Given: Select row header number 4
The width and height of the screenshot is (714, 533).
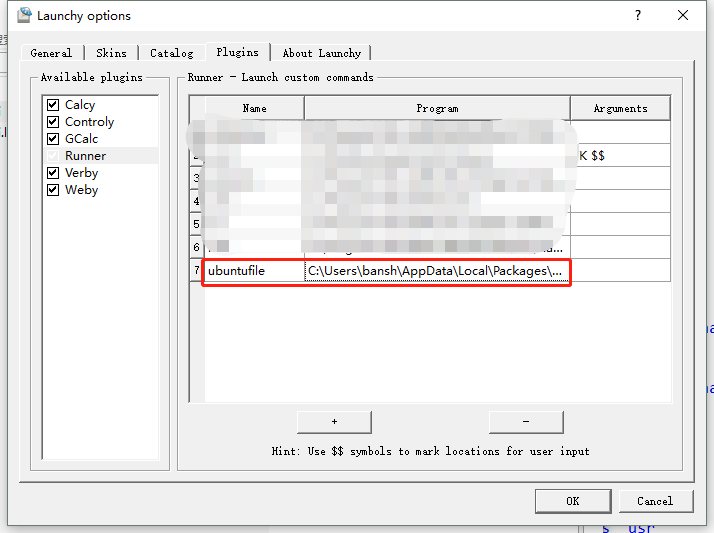Looking at the screenshot, I should (x=197, y=201).
